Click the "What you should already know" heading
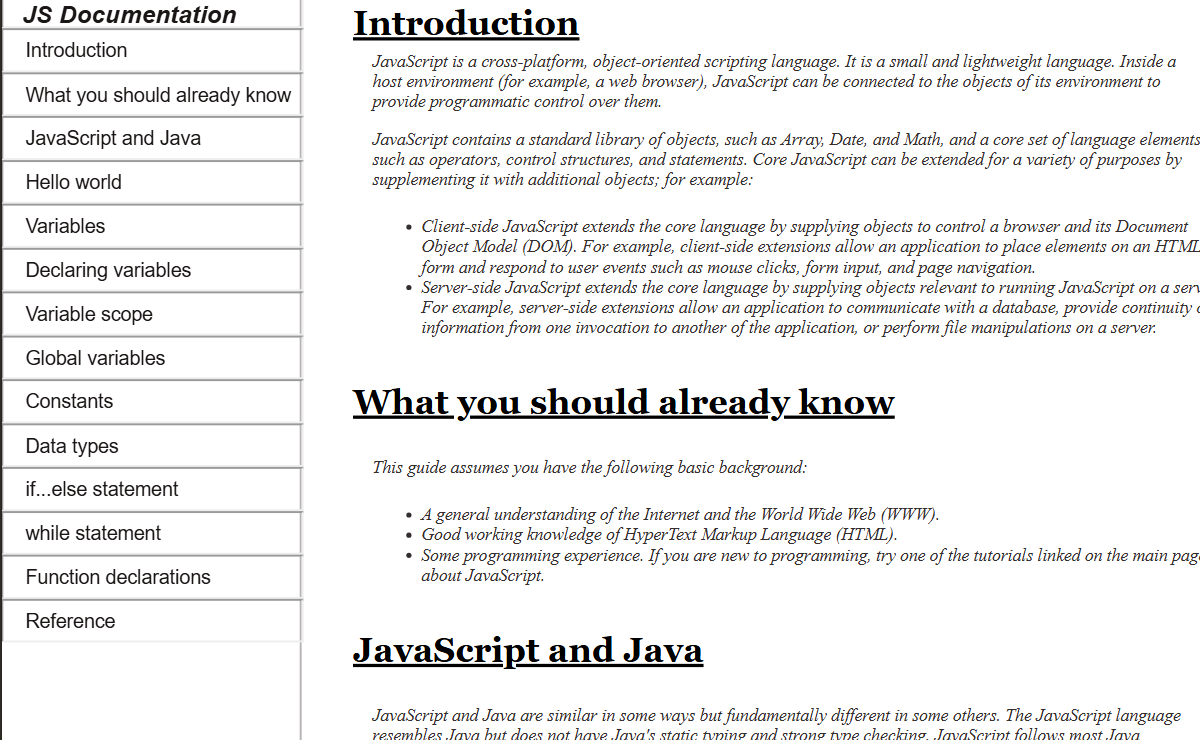This screenshot has height=740, width=1200. click(x=623, y=402)
